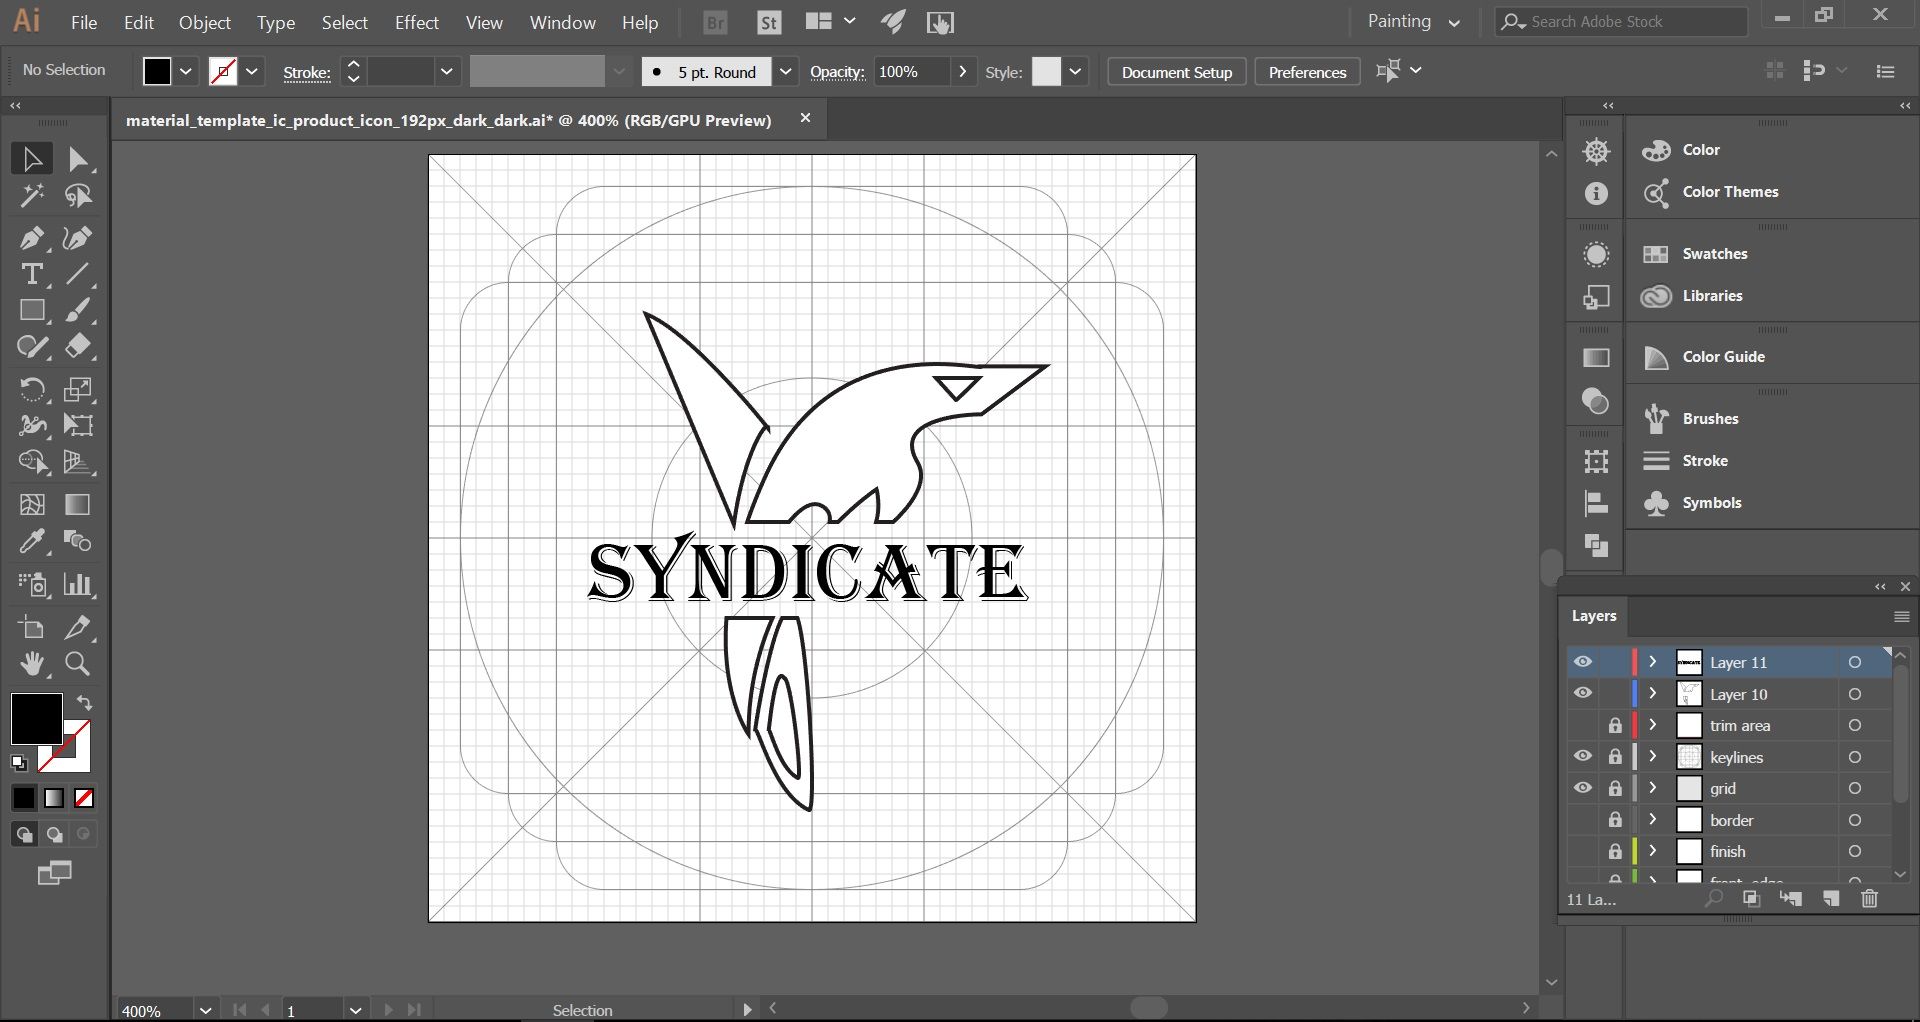Select the Blend tool

[x=78, y=542]
